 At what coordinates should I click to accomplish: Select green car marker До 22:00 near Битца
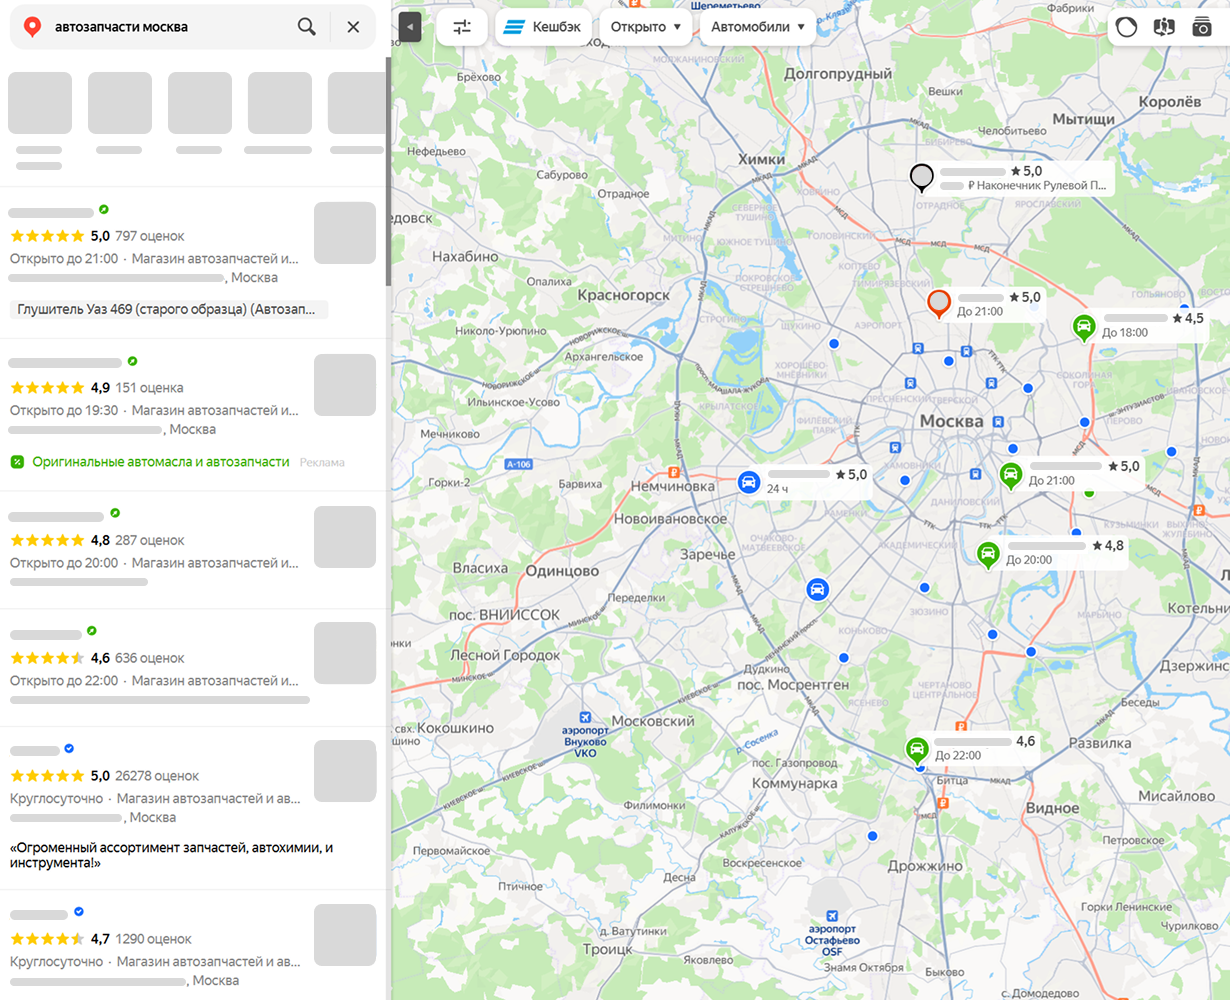pos(917,749)
